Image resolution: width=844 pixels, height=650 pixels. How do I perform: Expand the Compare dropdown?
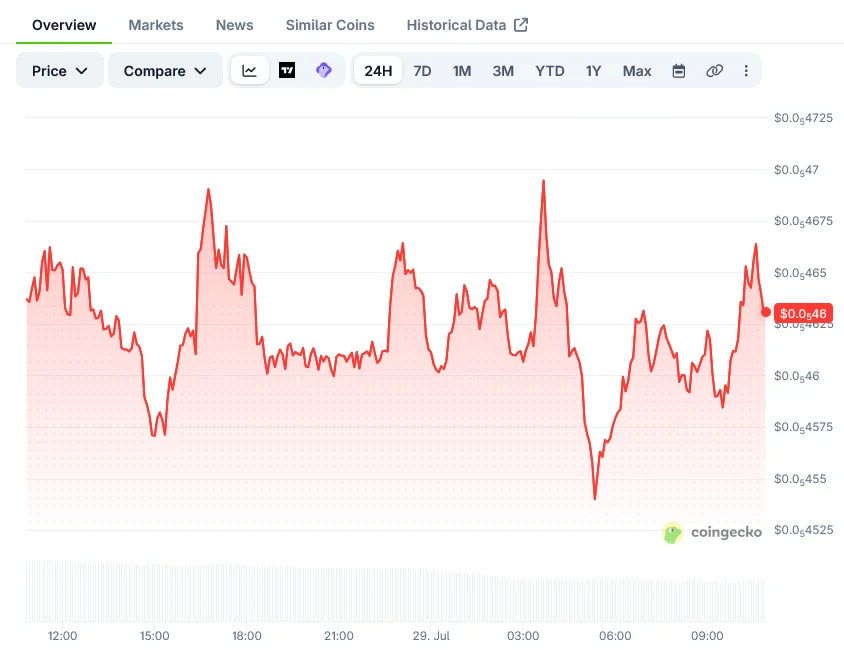pos(165,70)
